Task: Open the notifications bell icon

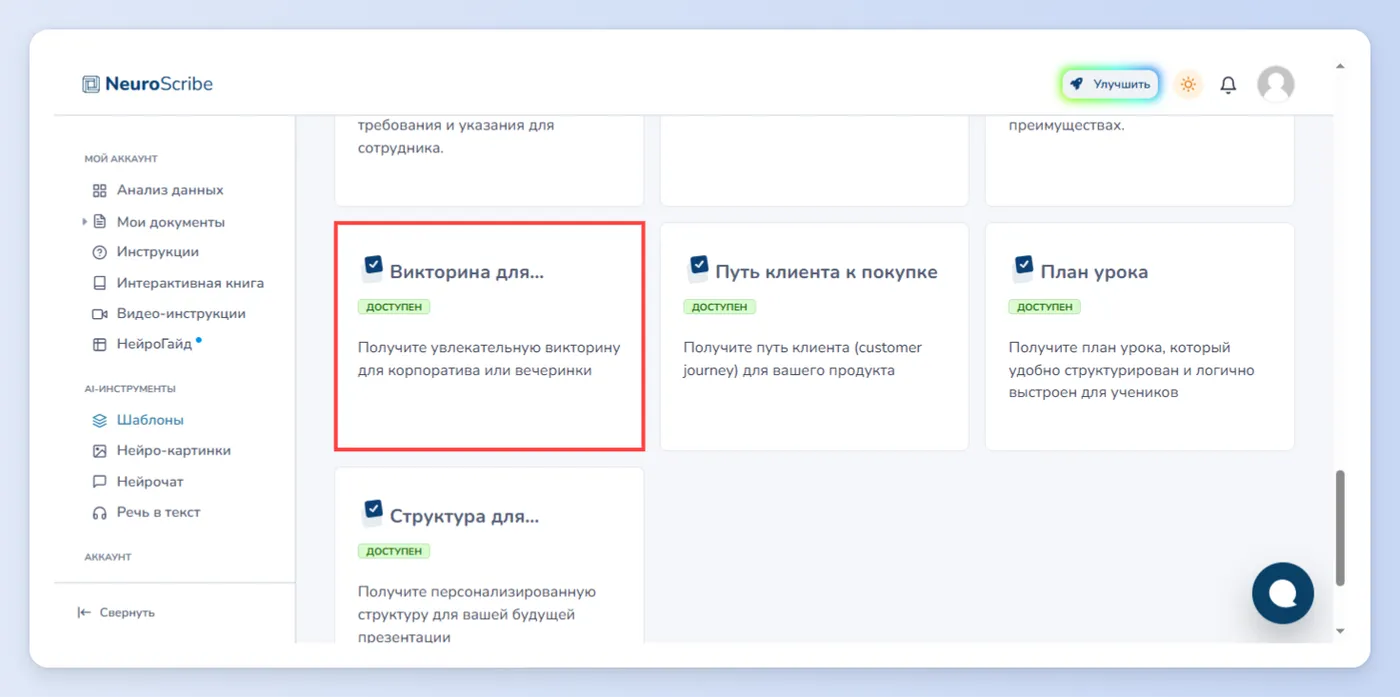Action: click(x=1228, y=85)
